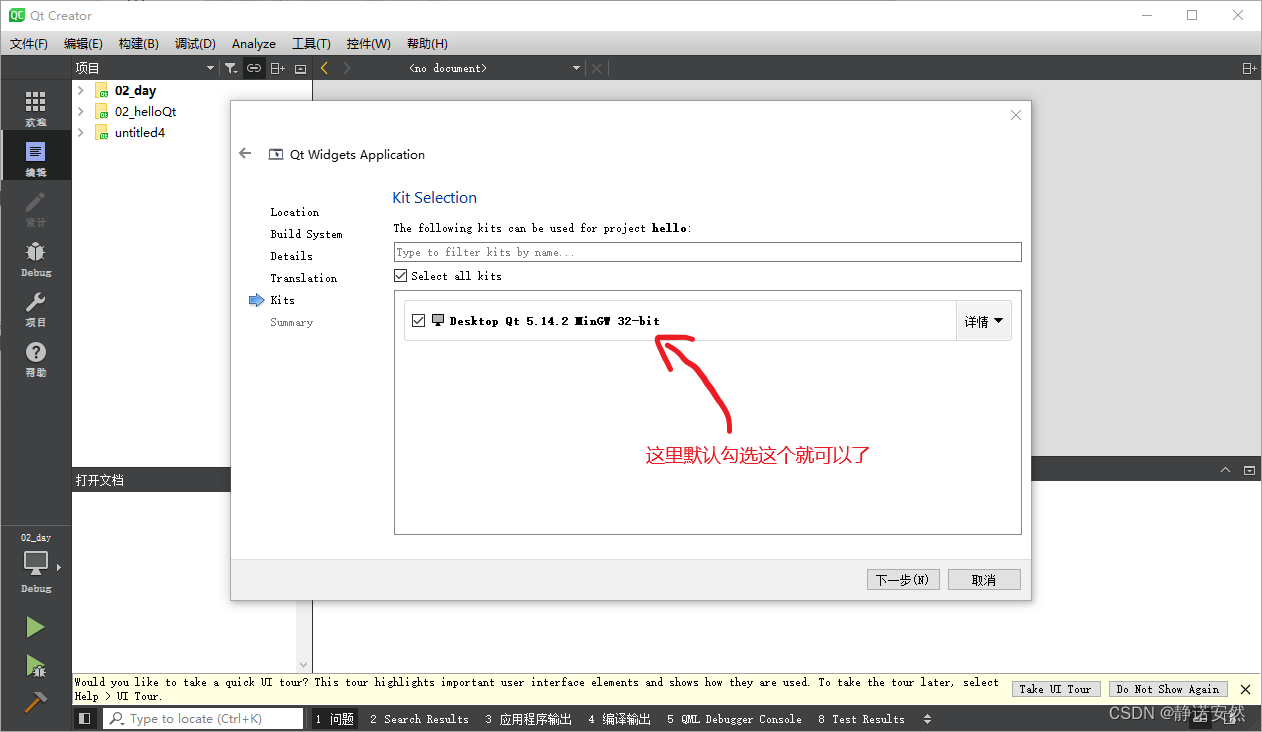Close the current document X icon
Image resolution: width=1262 pixels, height=732 pixels.
pos(597,68)
